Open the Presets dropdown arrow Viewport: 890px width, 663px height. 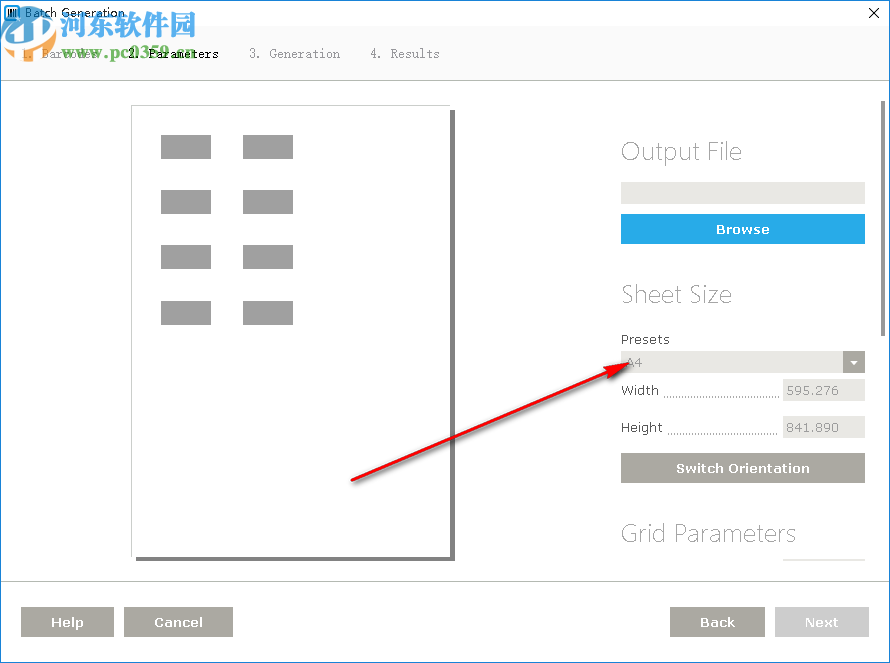coord(853,362)
